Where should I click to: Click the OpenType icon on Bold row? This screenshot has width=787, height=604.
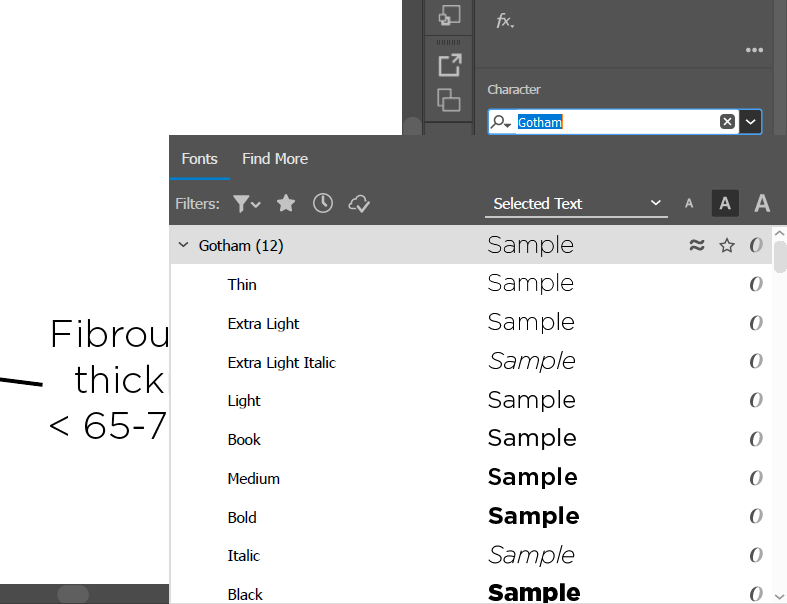coord(756,517)
